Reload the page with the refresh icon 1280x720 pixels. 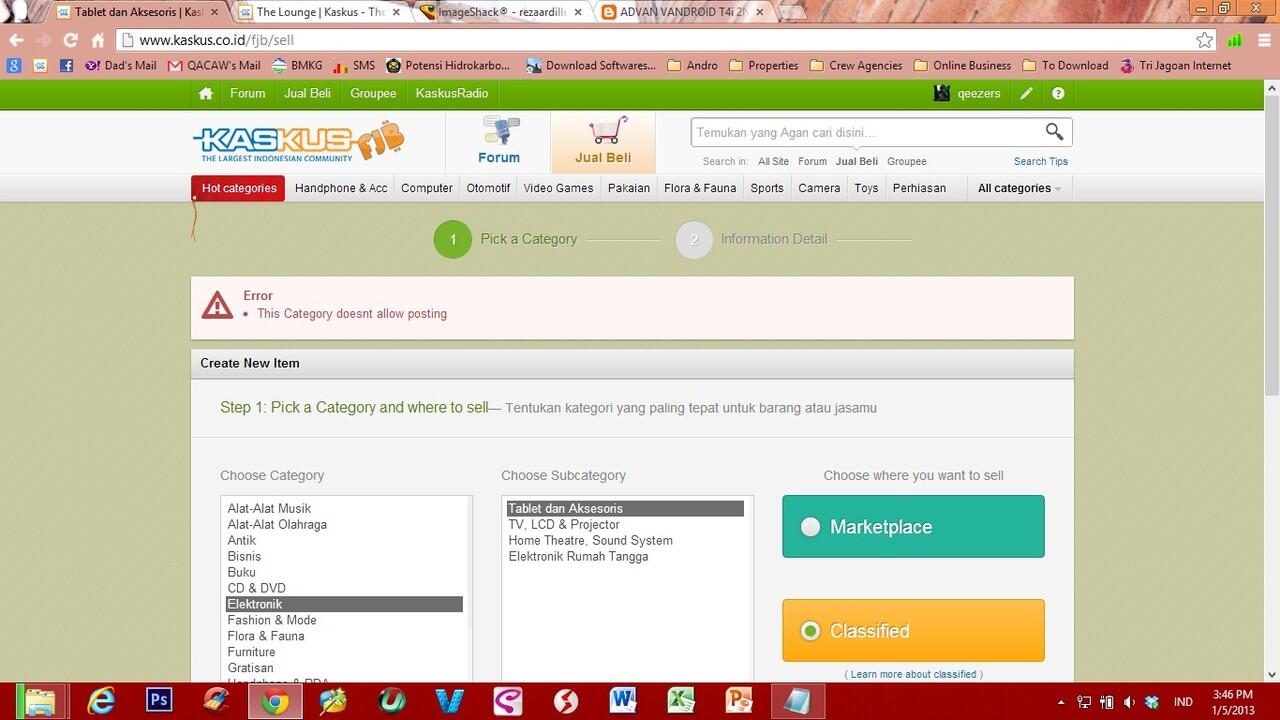[x=70, y=40]
